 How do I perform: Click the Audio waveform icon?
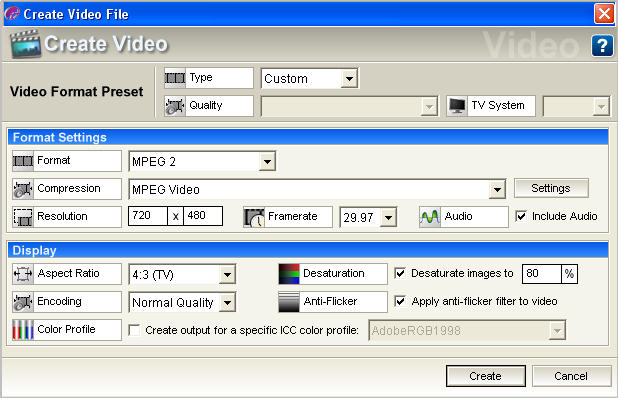click(430, 217)
